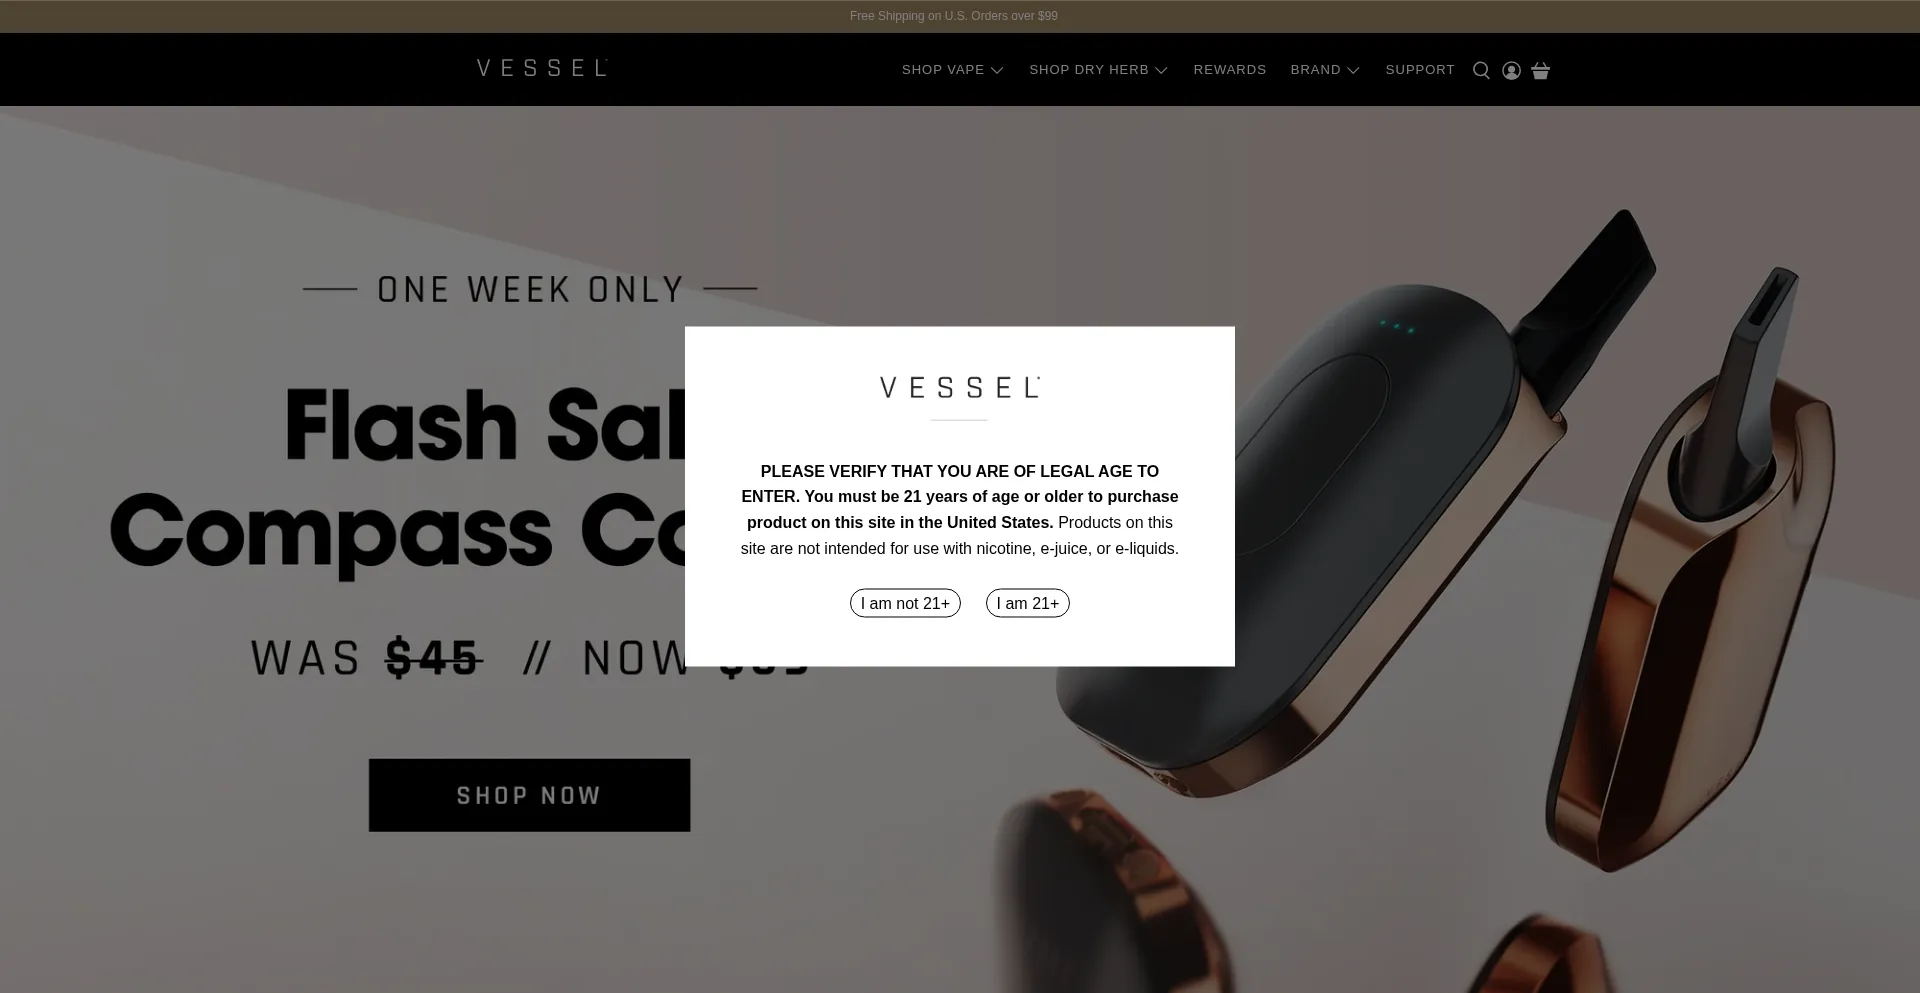Open the Rewards menu item

(1229, 70)
